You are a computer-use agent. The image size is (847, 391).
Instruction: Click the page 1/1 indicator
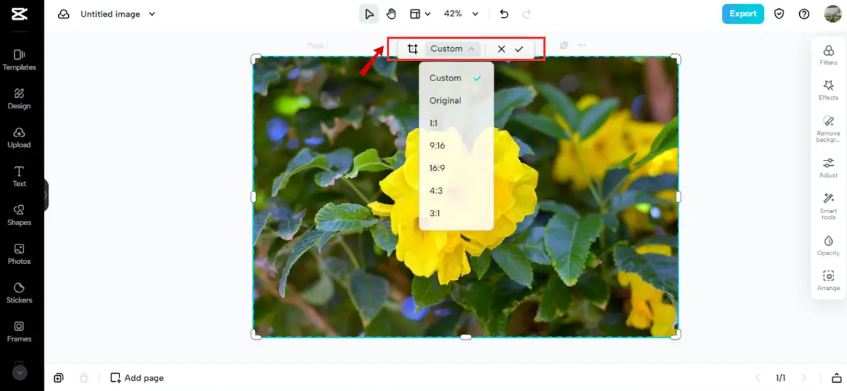(781, 378)
